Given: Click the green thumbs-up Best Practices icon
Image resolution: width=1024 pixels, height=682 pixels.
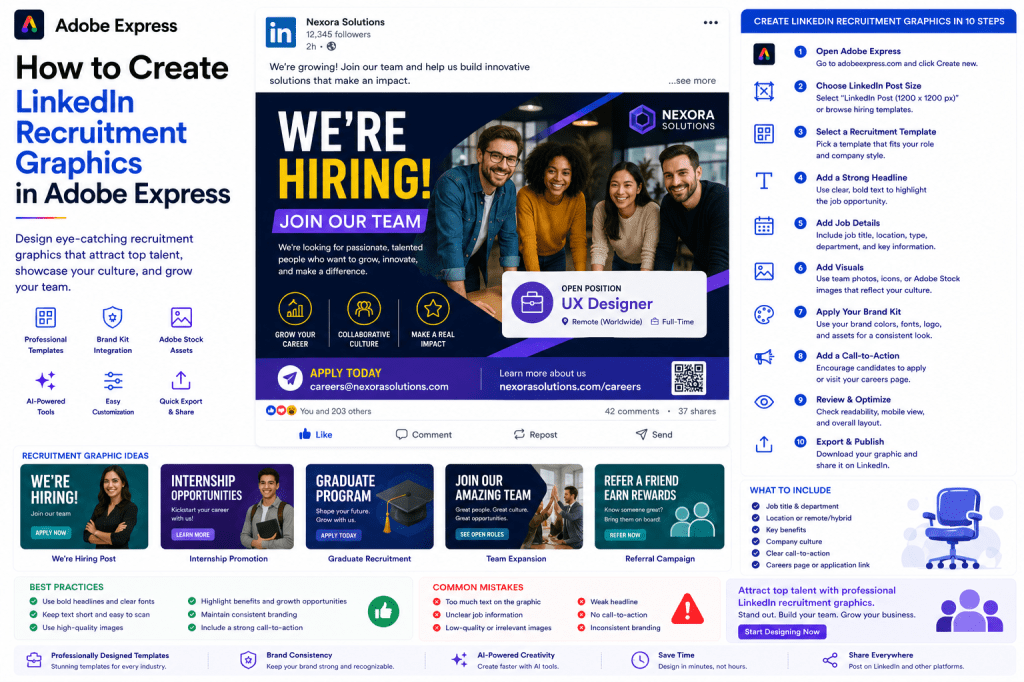Looking at the screenshot, I should coord(383,611).
